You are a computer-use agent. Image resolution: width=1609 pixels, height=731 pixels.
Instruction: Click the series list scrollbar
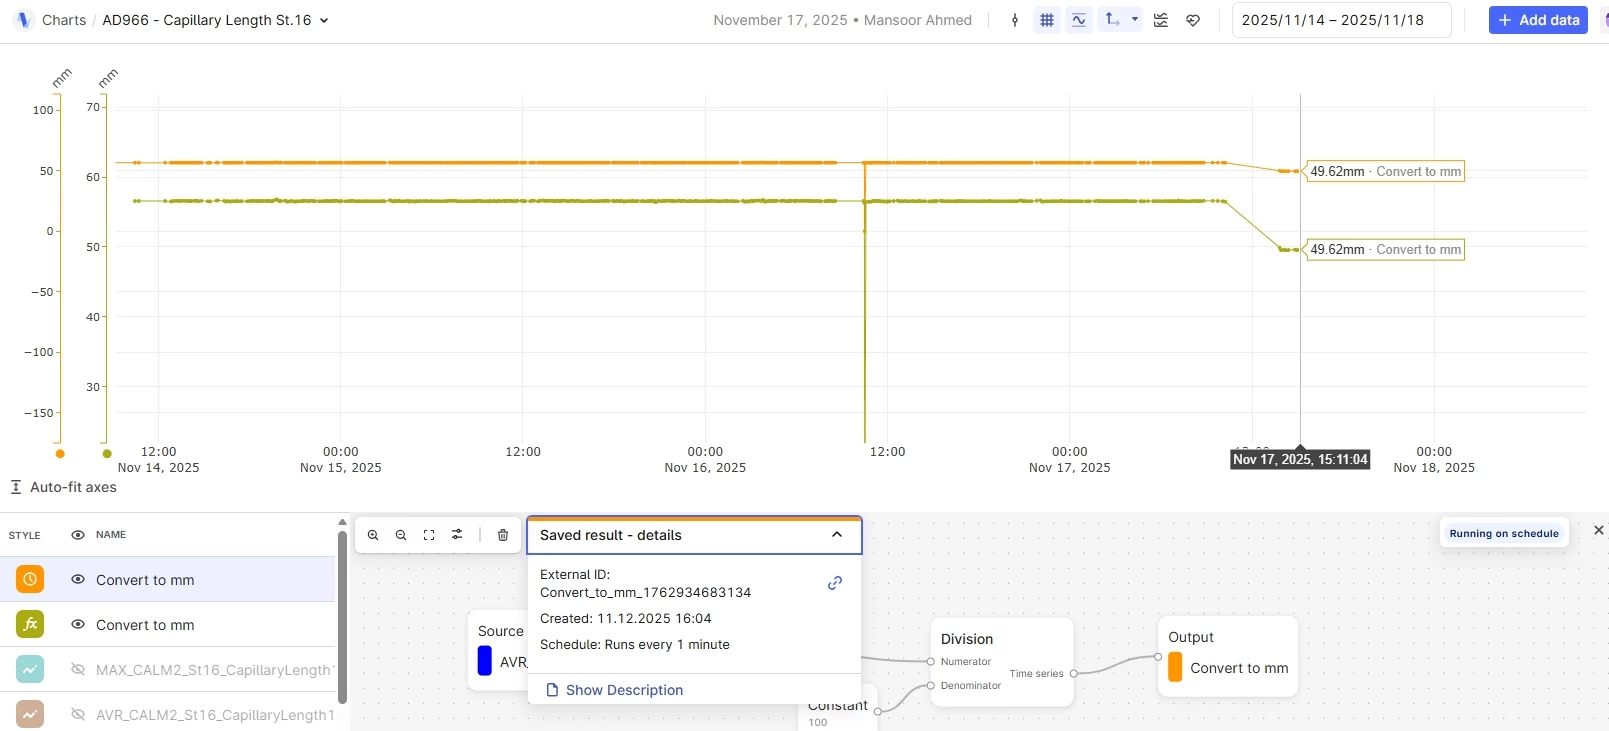click(342, 615)
